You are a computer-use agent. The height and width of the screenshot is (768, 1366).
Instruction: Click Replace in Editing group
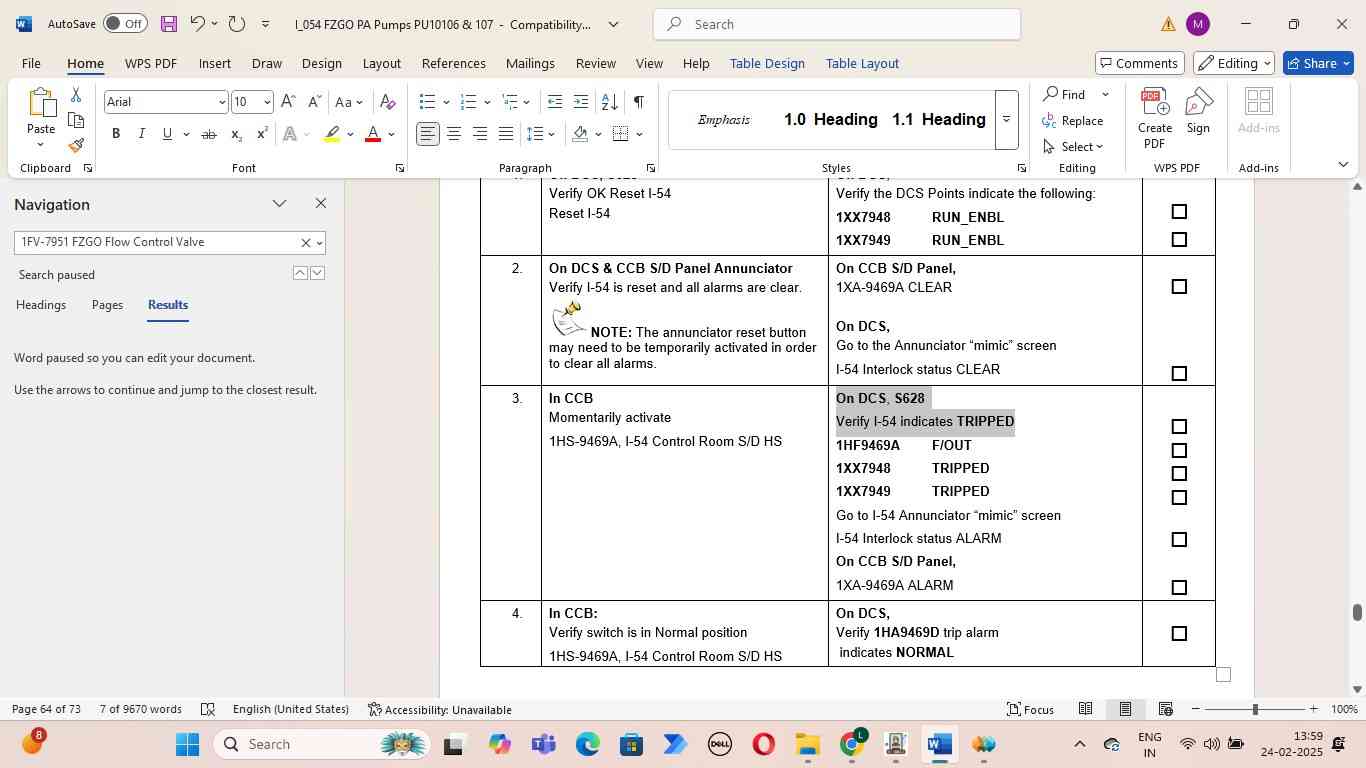point(1073,121)
